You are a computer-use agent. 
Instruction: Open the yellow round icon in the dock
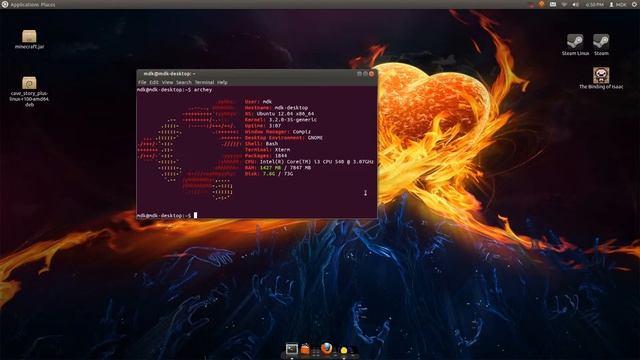pos(344,350)
